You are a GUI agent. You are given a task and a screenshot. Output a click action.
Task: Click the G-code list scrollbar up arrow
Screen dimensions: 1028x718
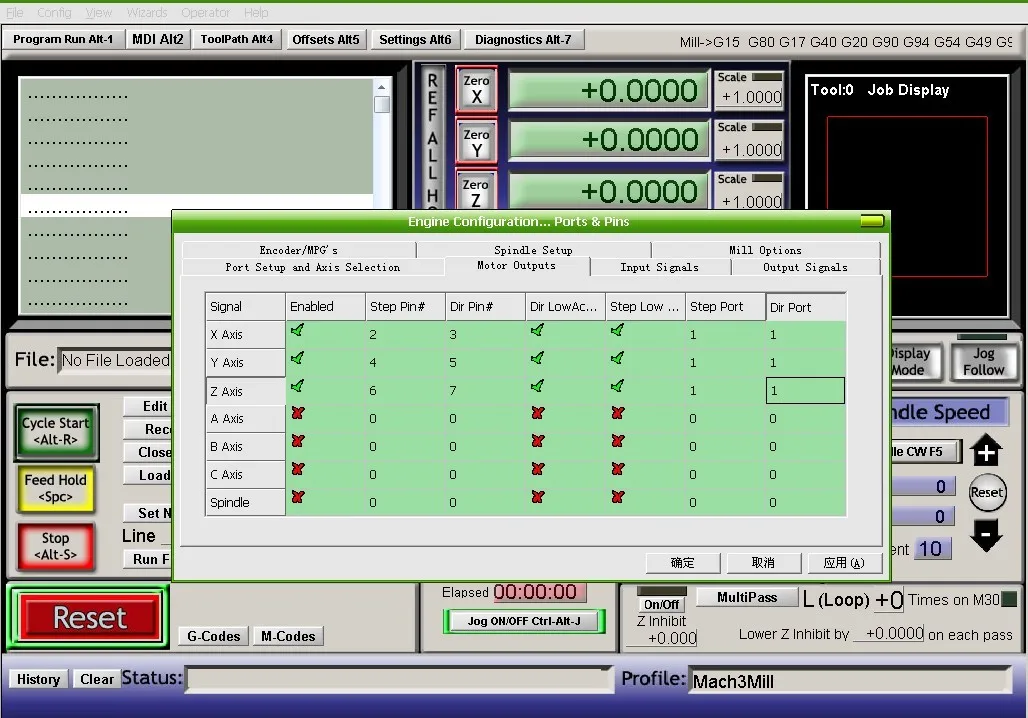coord(382,86)
